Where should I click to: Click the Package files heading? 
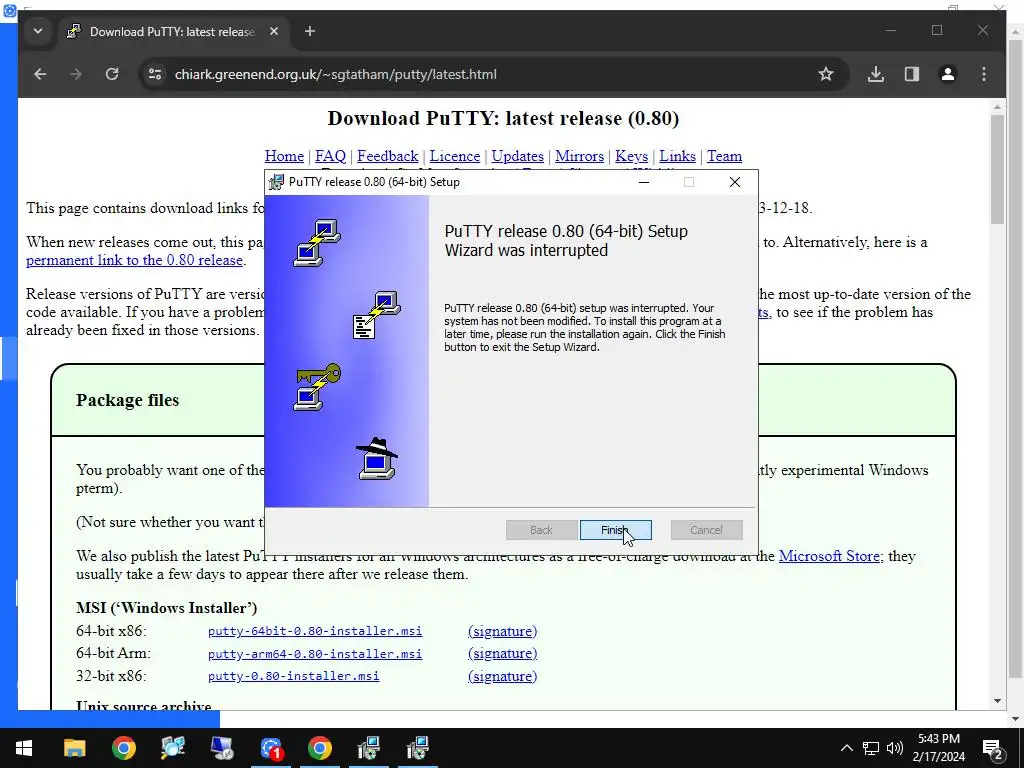point(127,400)
